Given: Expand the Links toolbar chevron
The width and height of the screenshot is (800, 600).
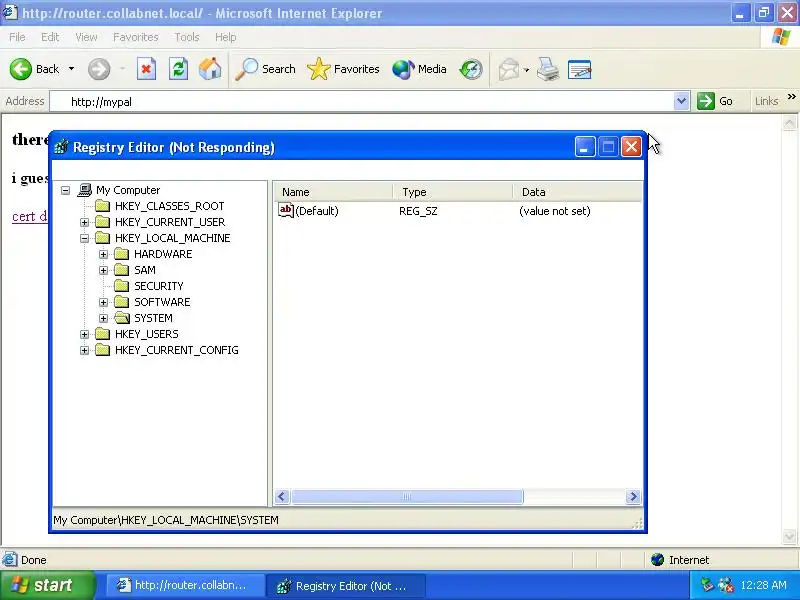Looking at the screenshot, I should coord(791,97).
